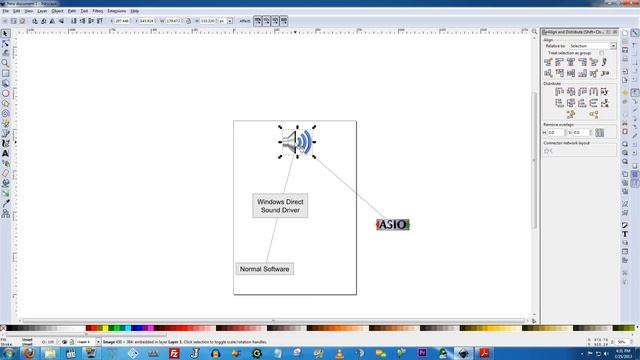Click the Normal Software box
Viewport: 640px width, 360px height.
264,269
